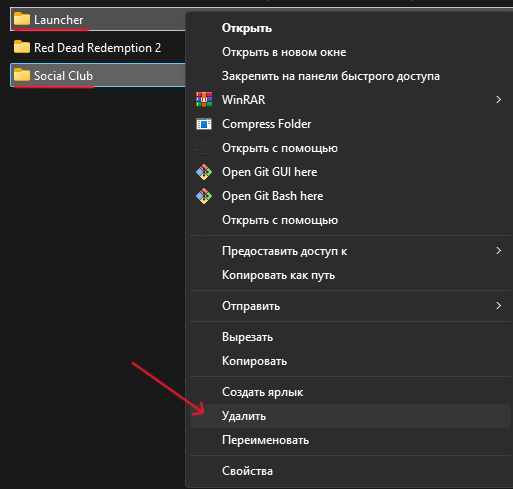This screenshot has width=513, height=489.
Task: Click the Compress Folder icon
Action: pos(204,124)
